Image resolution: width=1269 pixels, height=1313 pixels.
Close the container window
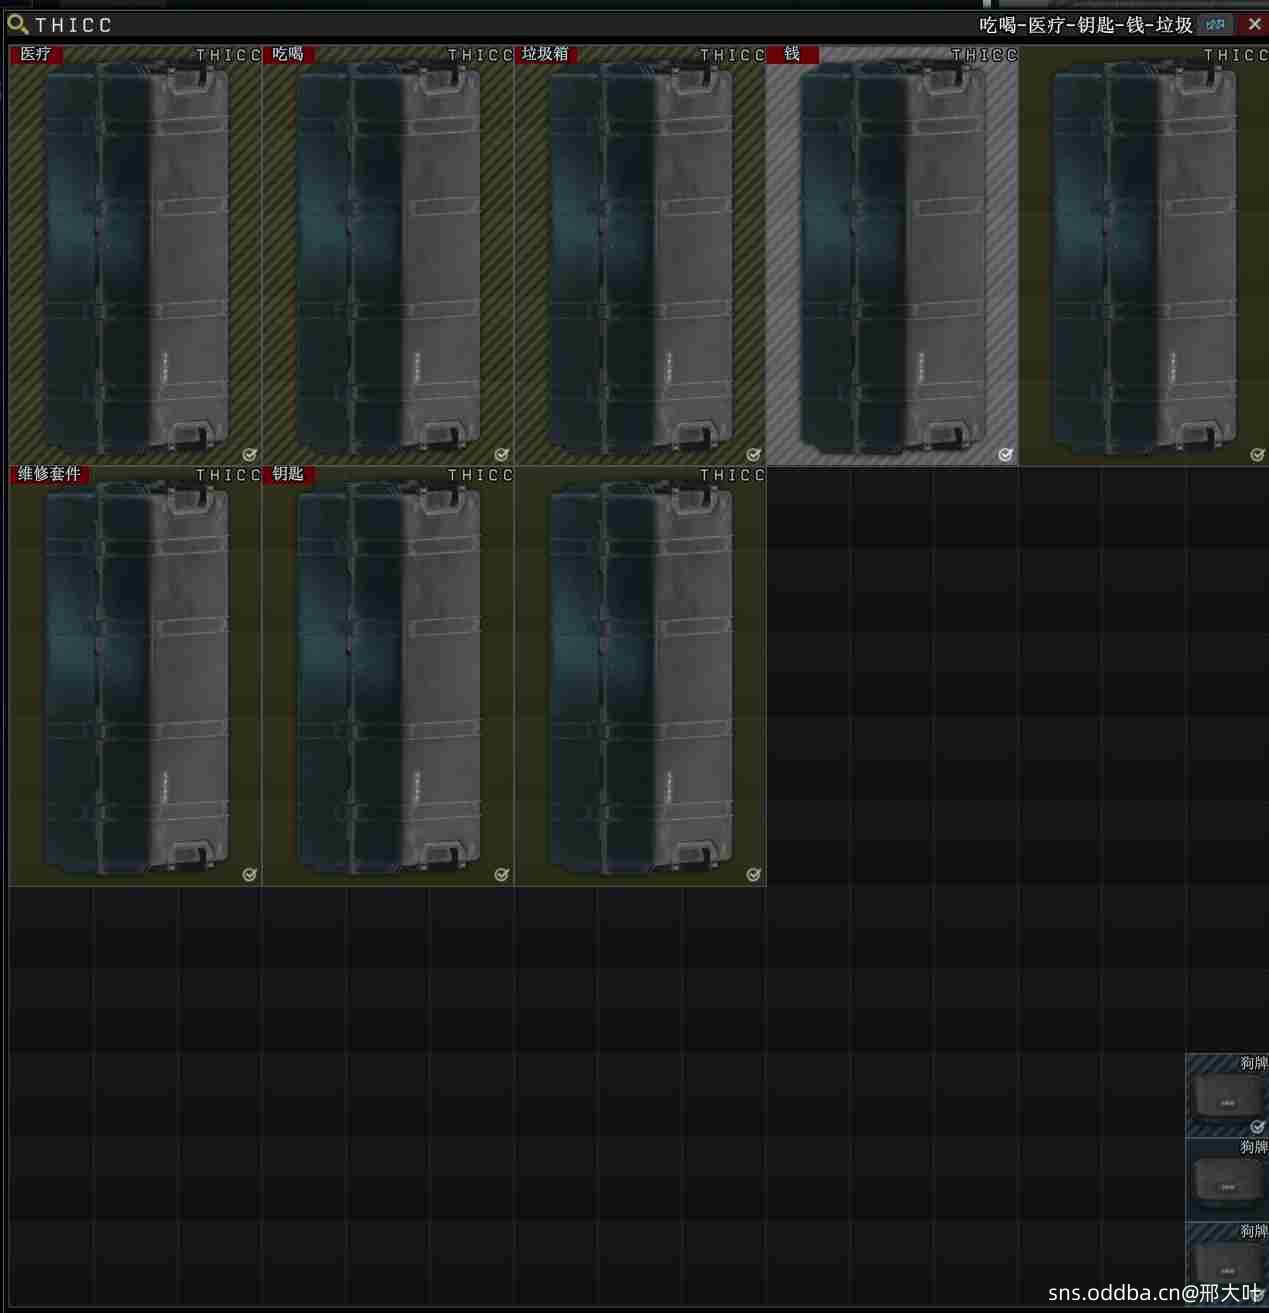coord(1254,24)
